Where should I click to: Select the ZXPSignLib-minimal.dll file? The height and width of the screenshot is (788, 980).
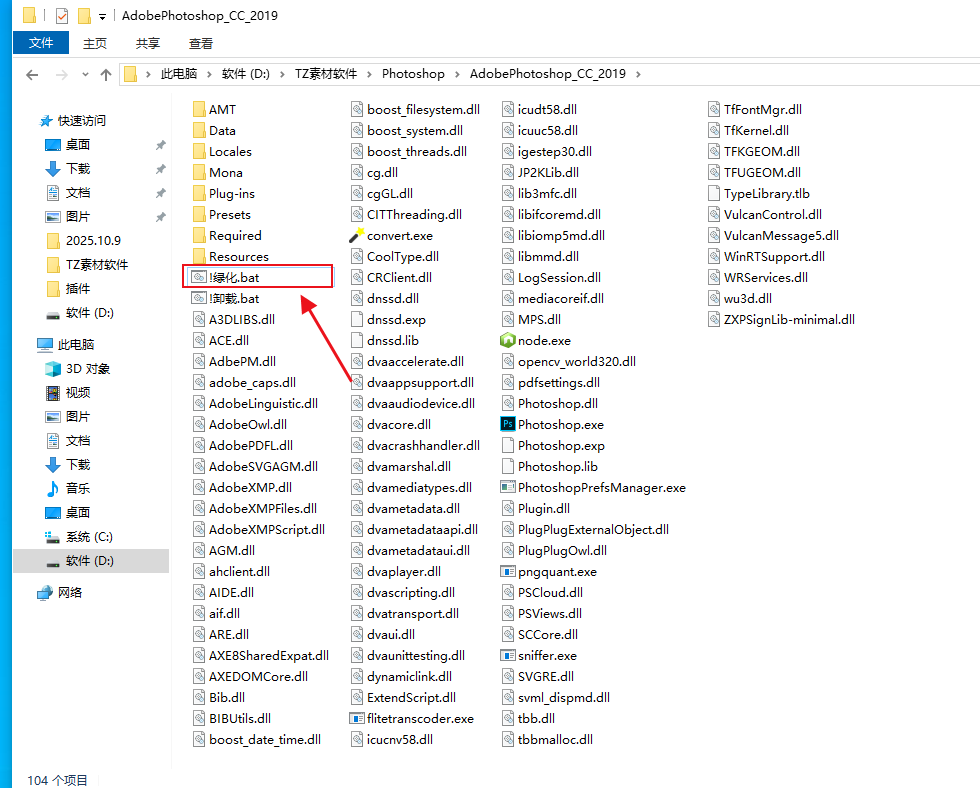click(x=781, y=319)
